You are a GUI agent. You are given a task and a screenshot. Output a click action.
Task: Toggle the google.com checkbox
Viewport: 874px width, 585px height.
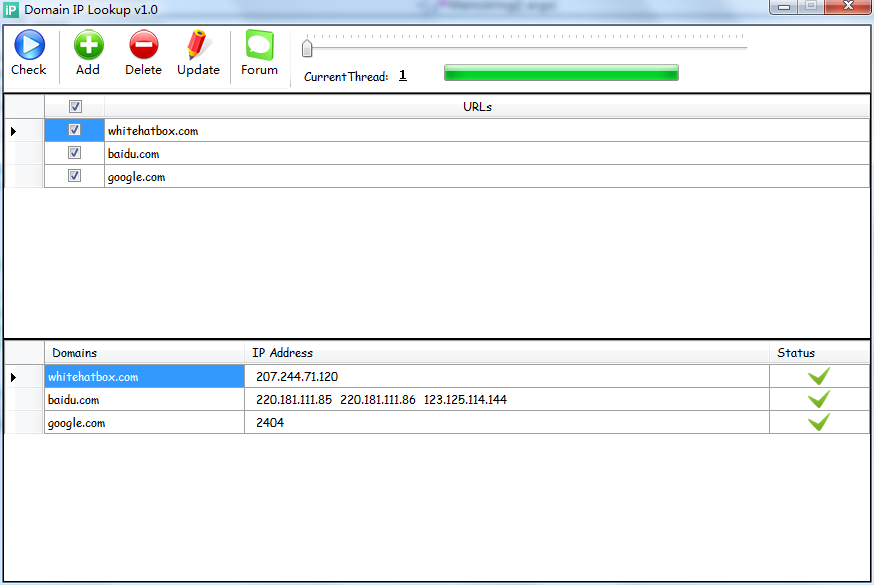[75, 177]
